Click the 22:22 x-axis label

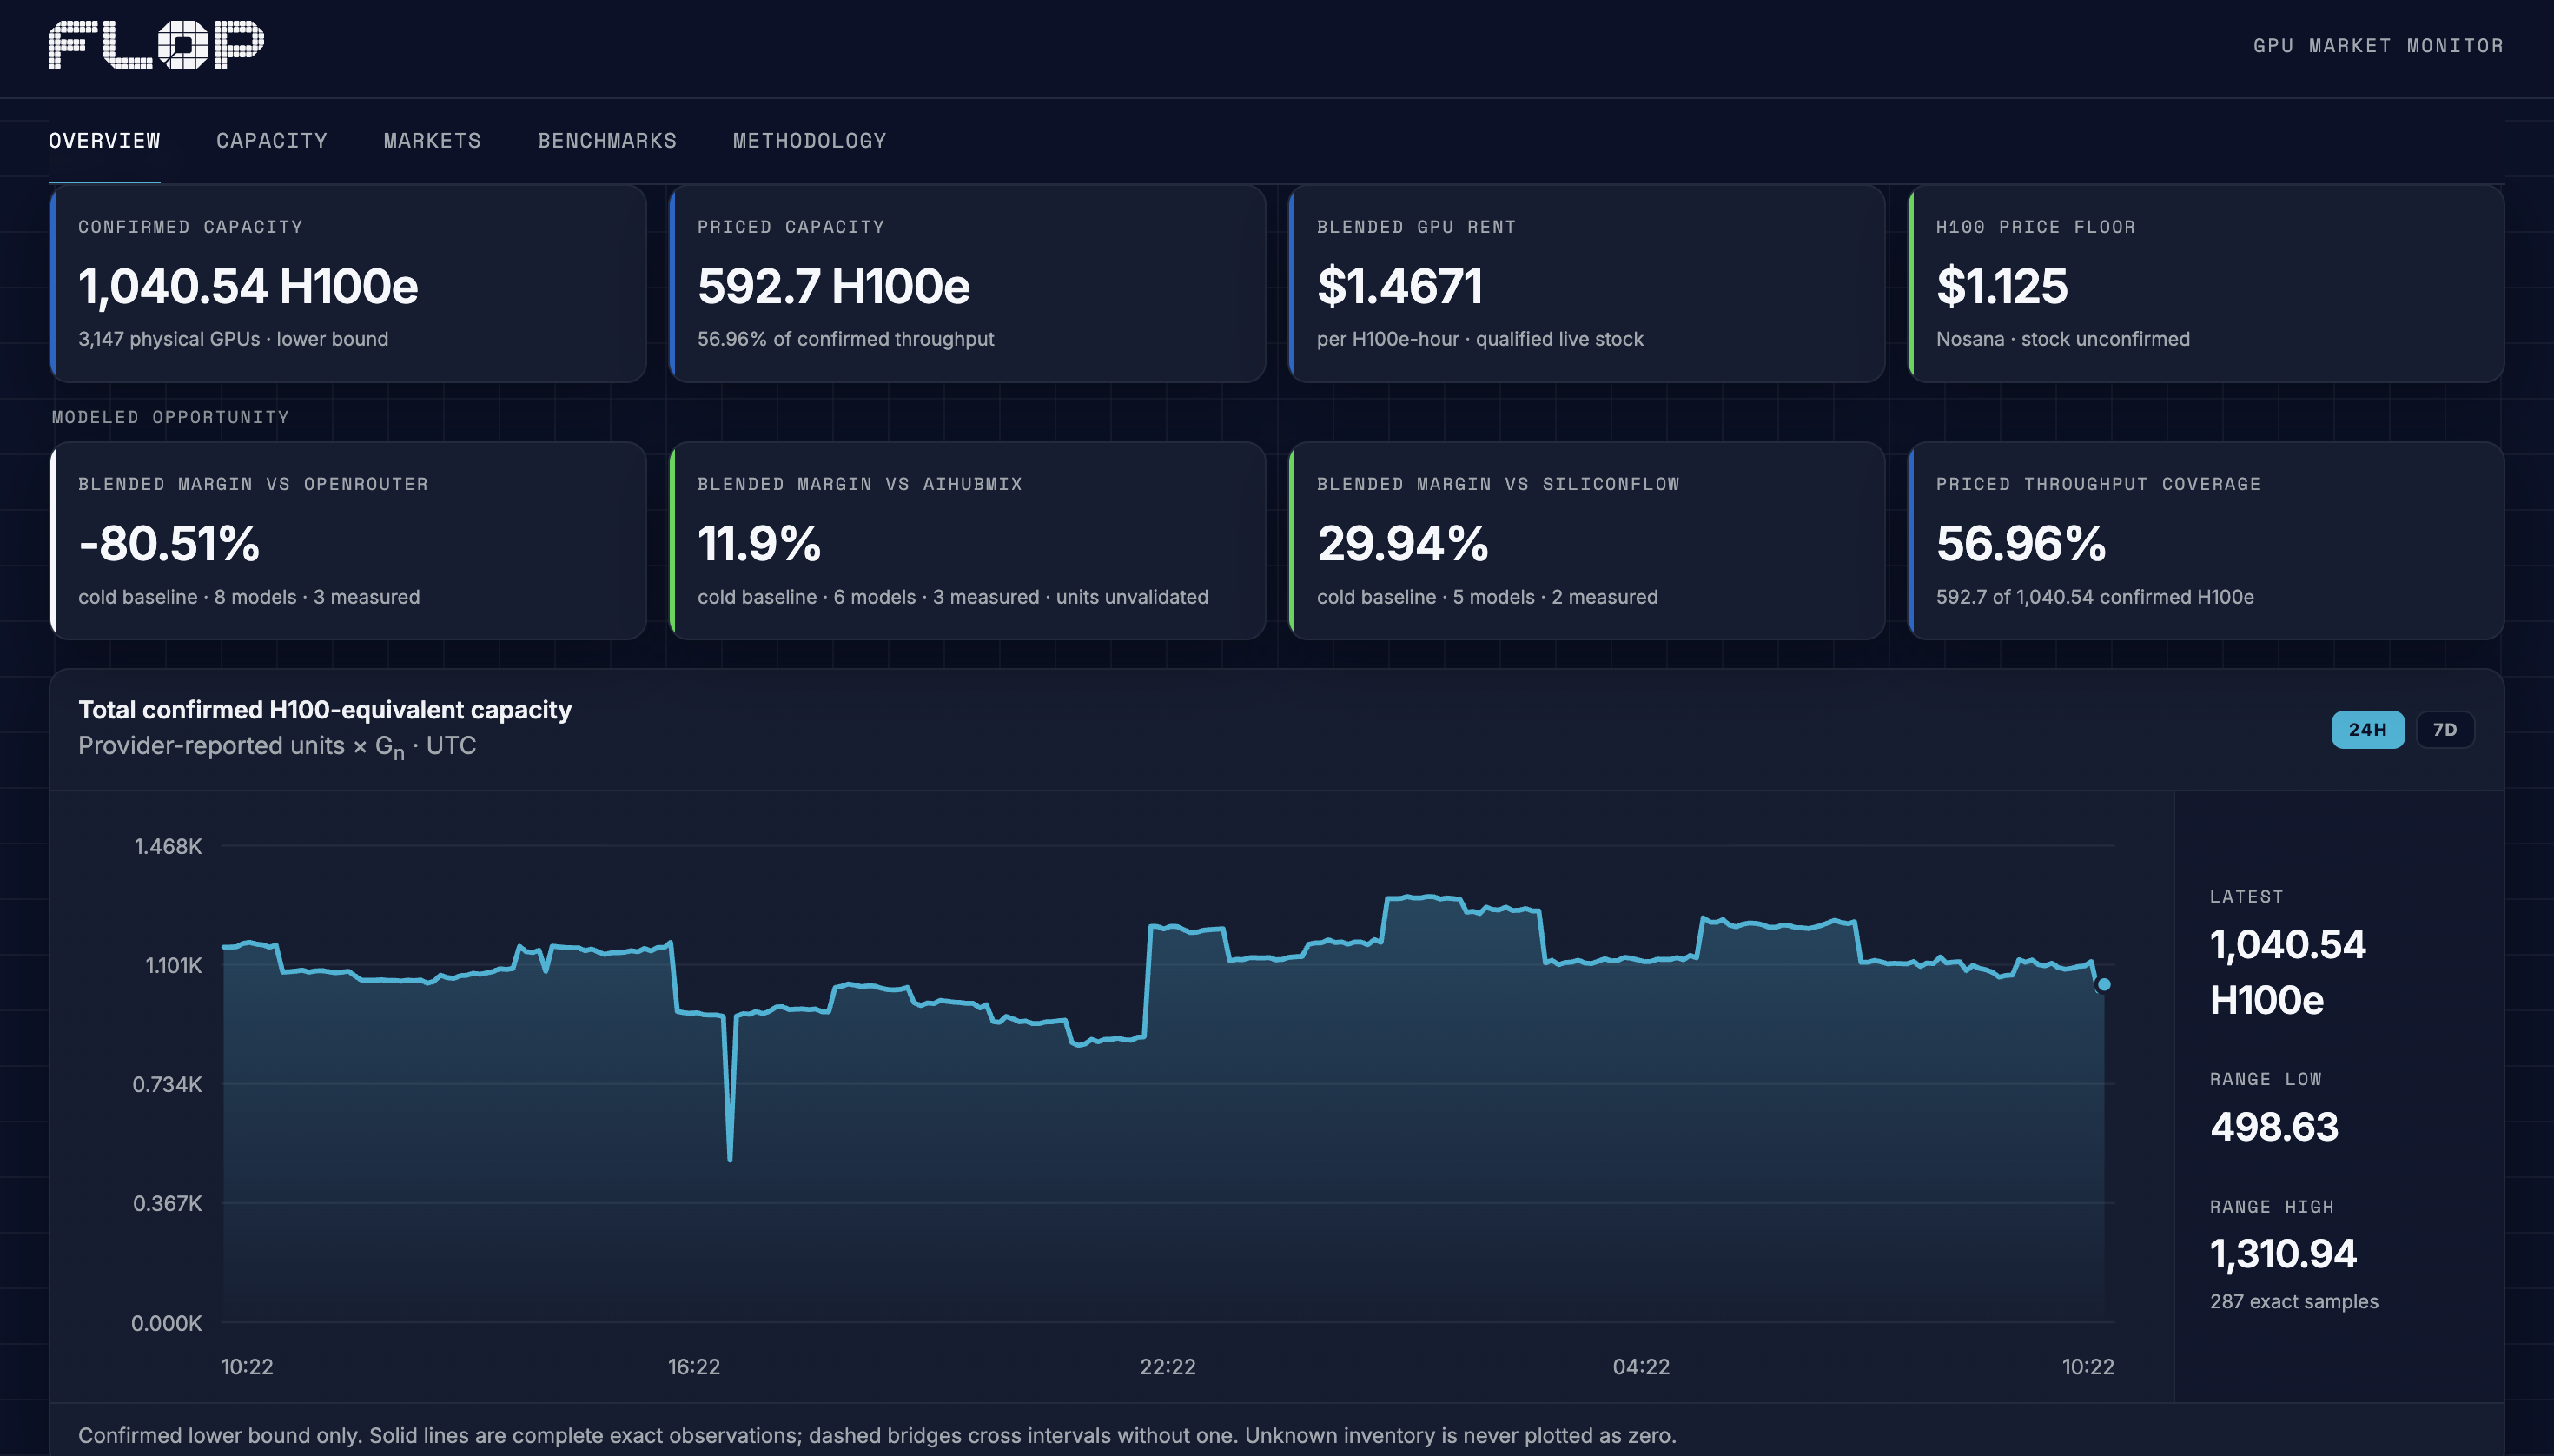tap(1167, 1367)
